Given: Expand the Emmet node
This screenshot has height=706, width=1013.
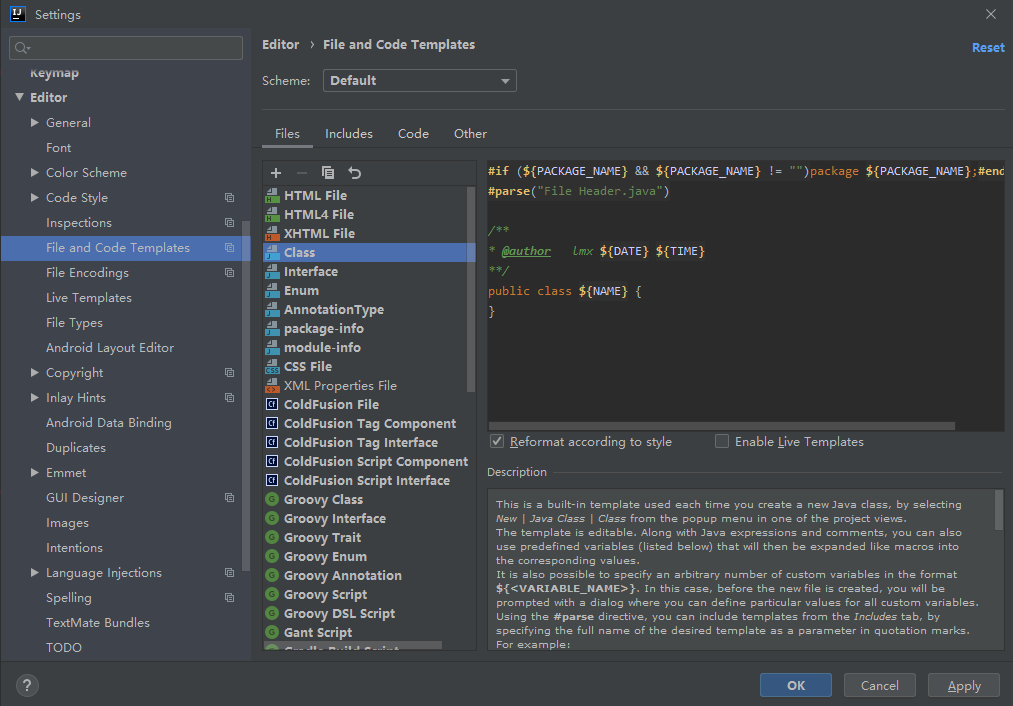Looking at the screenshot, I should pyautogui.click(x=35, y=472).
